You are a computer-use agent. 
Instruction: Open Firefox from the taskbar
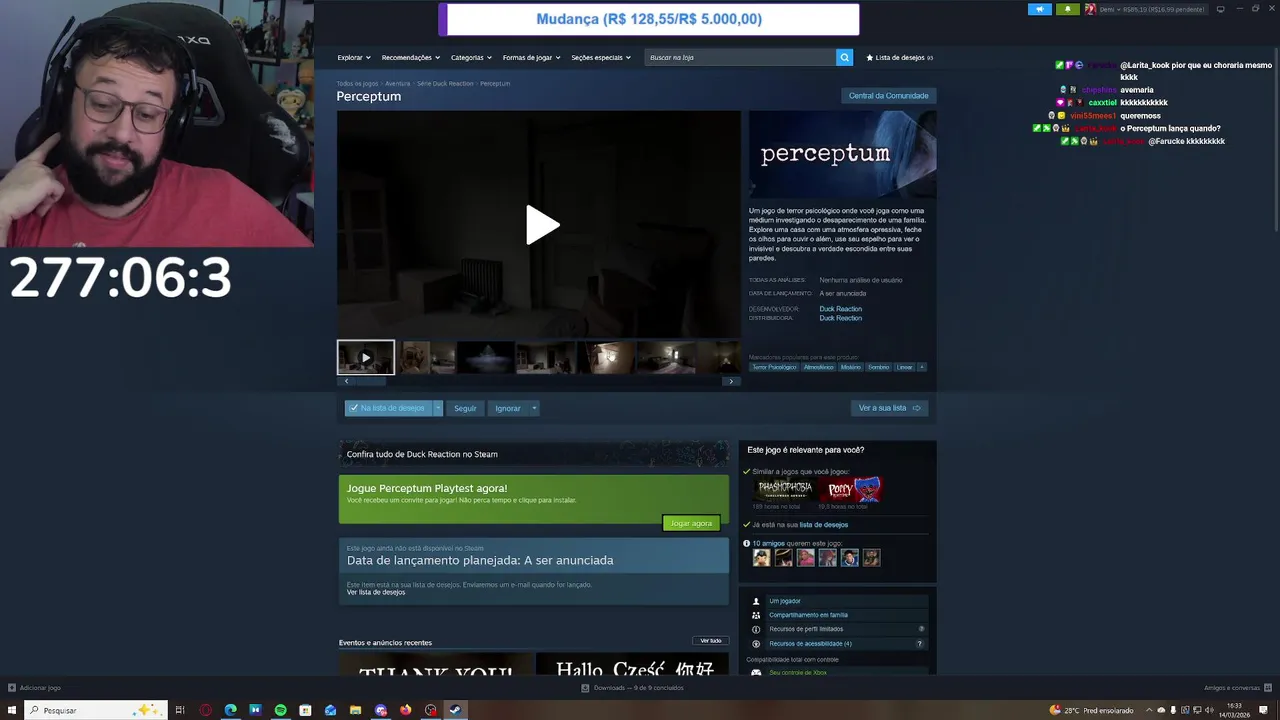click(x=405, y=710)
